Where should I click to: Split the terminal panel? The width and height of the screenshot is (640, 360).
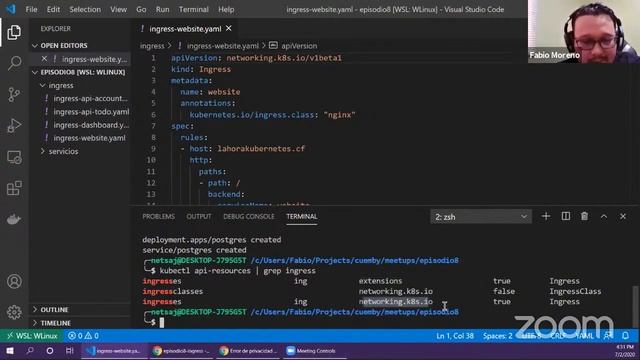point(565,216)
